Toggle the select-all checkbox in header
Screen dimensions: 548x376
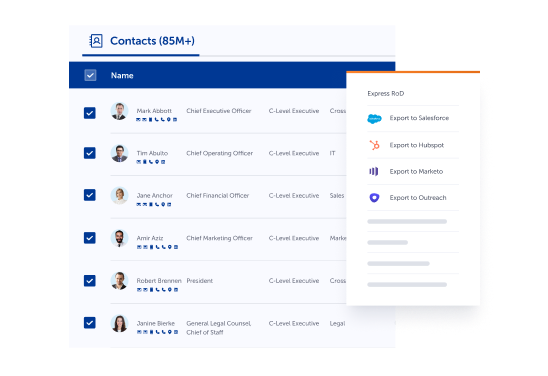click(x=90, y=75)
